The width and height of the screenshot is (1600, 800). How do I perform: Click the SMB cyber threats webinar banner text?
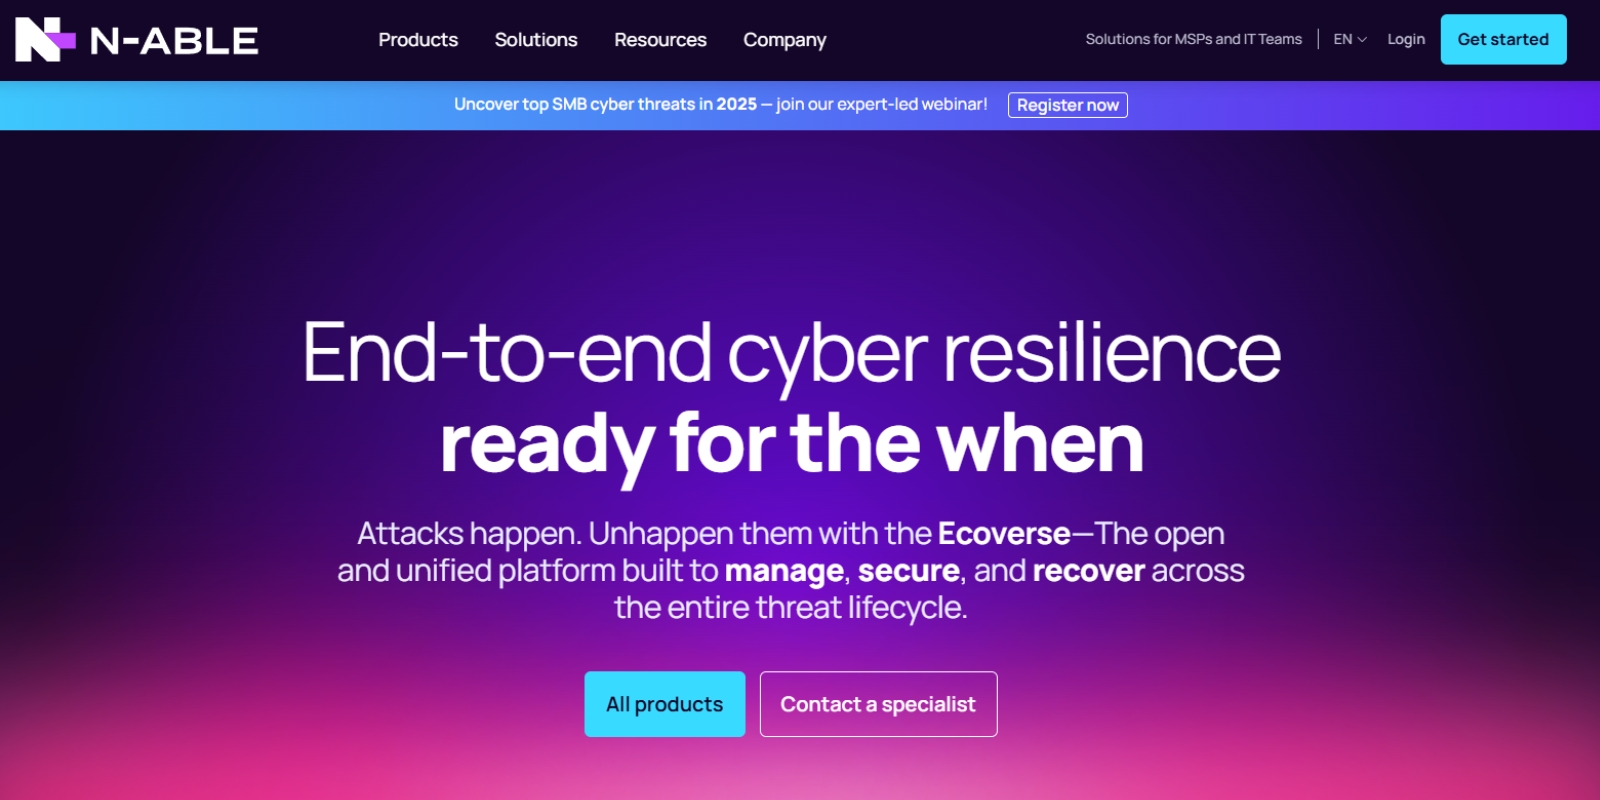click(x=720, y=104)
